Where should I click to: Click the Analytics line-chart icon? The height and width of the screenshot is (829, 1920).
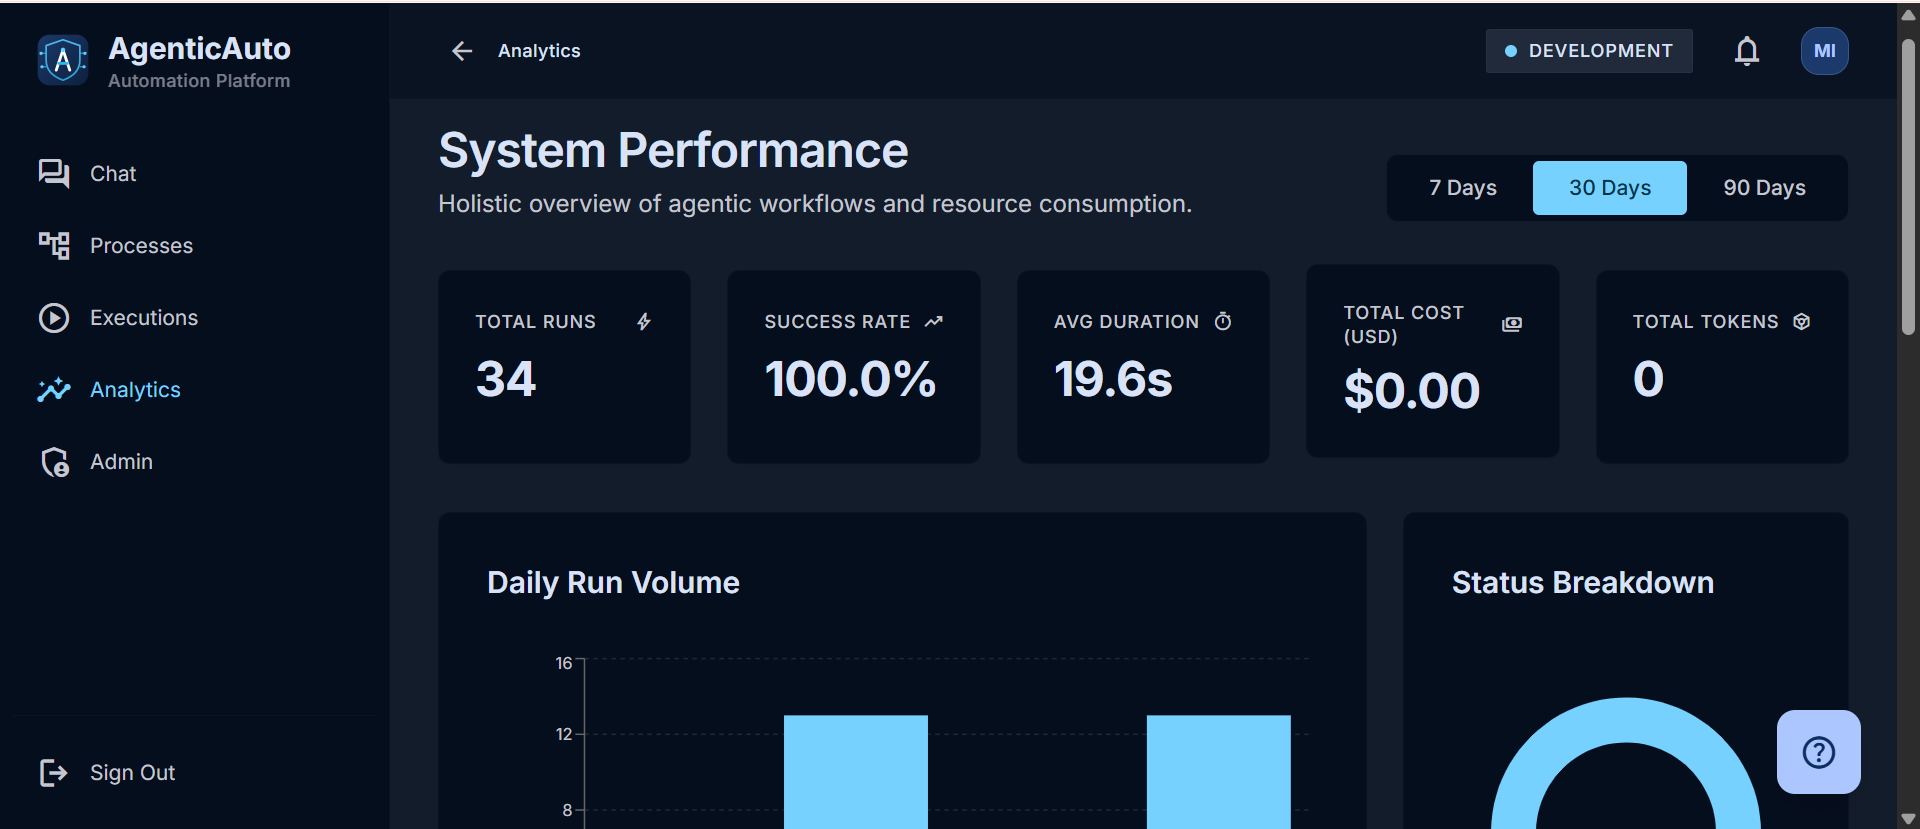coord(54,390)
